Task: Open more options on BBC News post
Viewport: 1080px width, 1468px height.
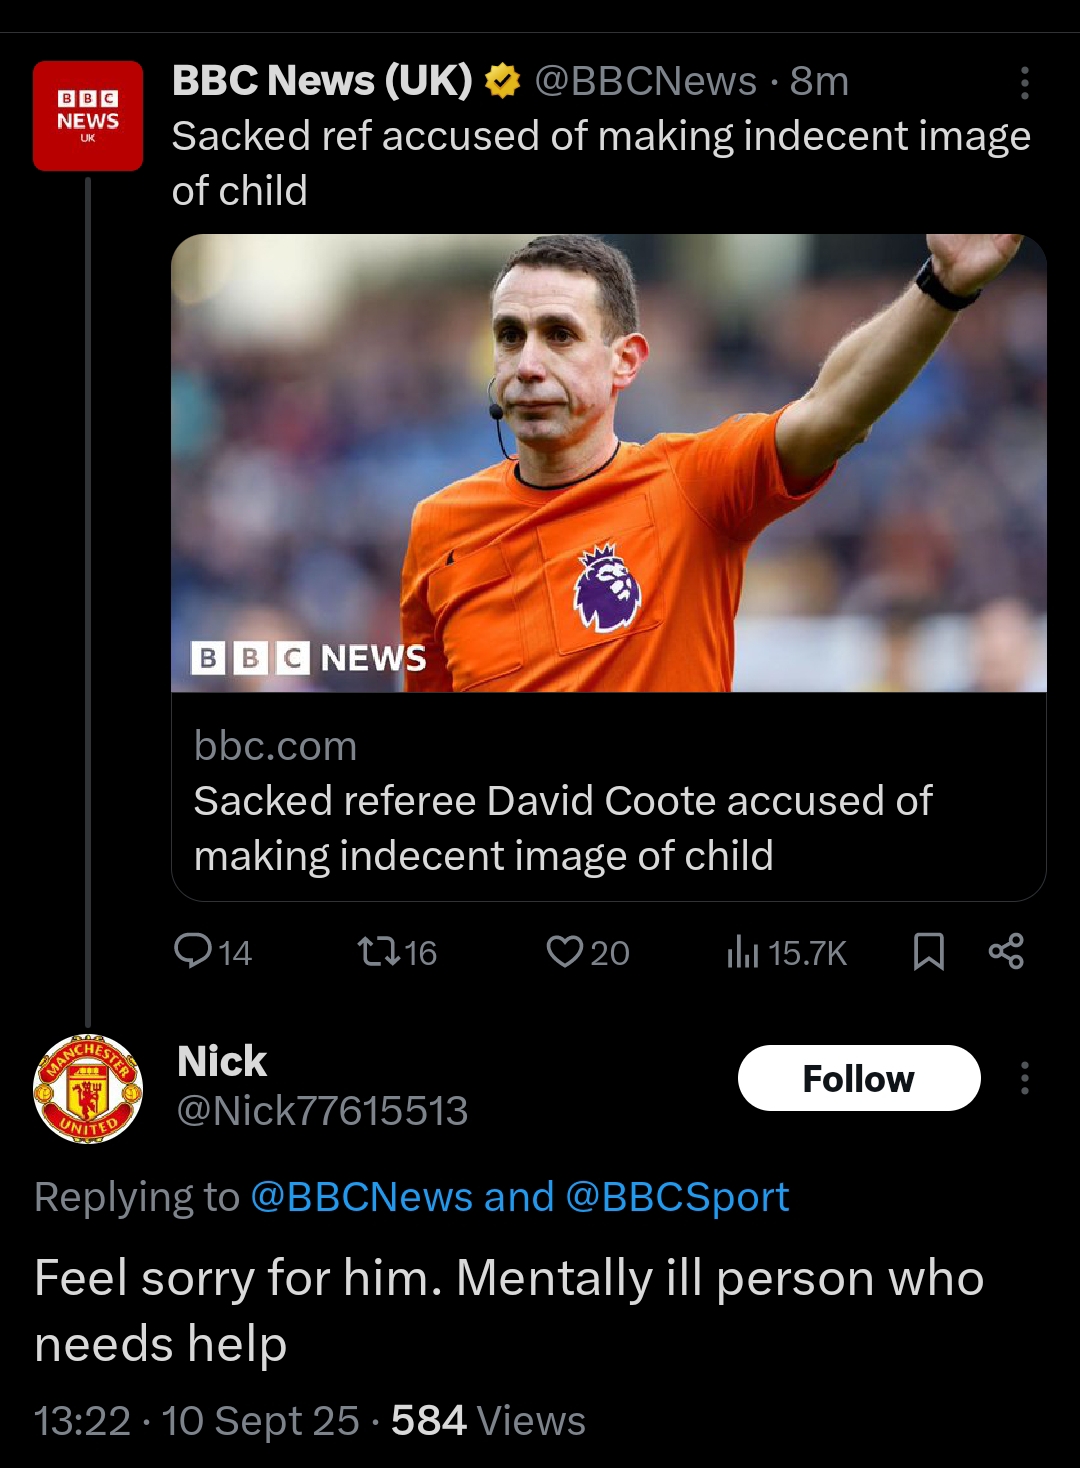Action: [1025, 83]
